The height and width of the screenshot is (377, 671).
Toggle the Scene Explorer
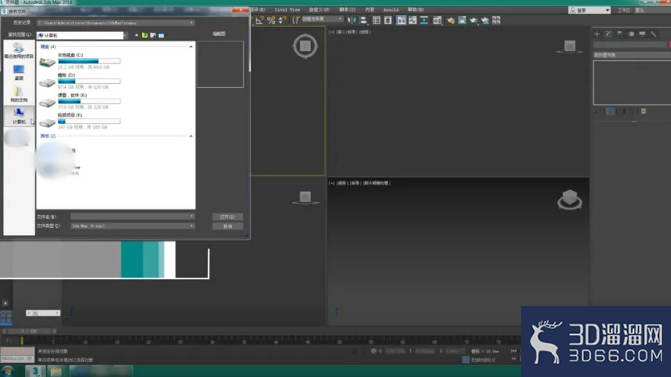[377, 20]
